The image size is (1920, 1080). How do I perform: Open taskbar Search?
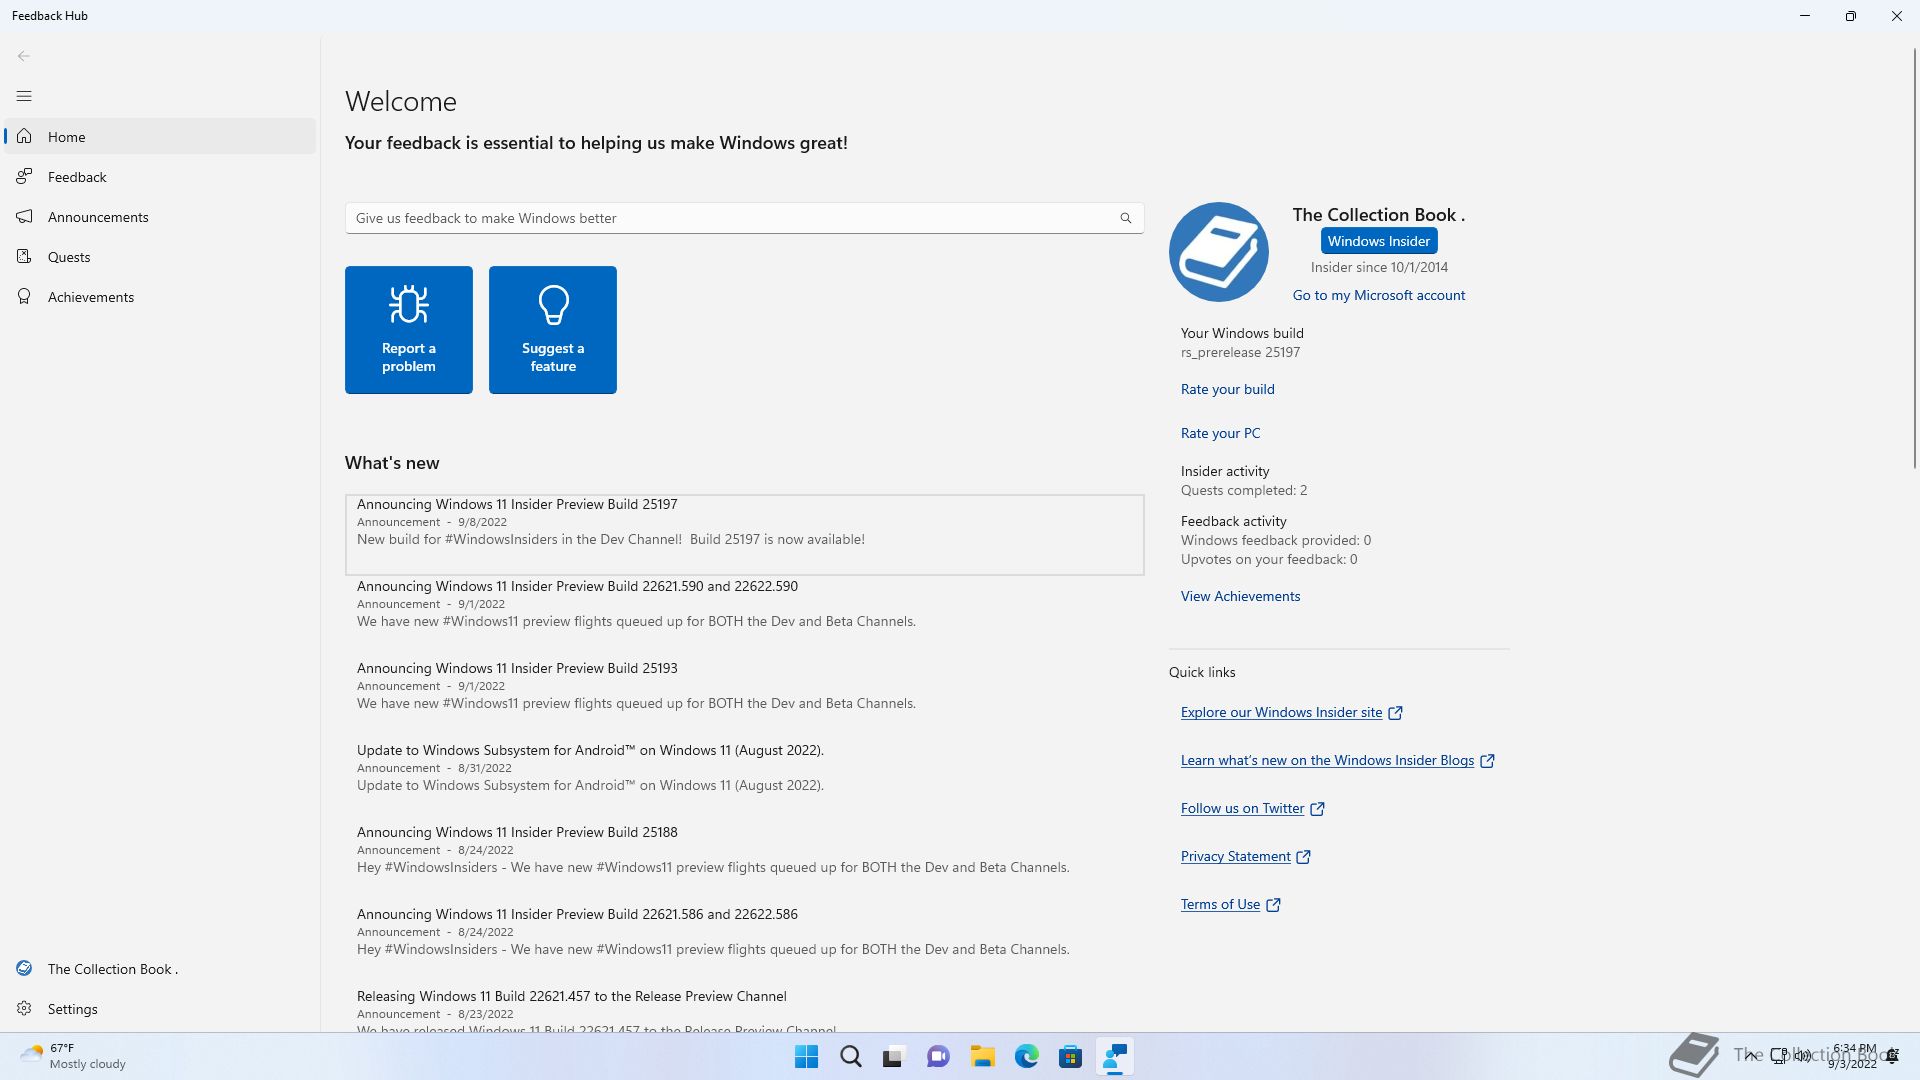click(x=851, y=1057)
